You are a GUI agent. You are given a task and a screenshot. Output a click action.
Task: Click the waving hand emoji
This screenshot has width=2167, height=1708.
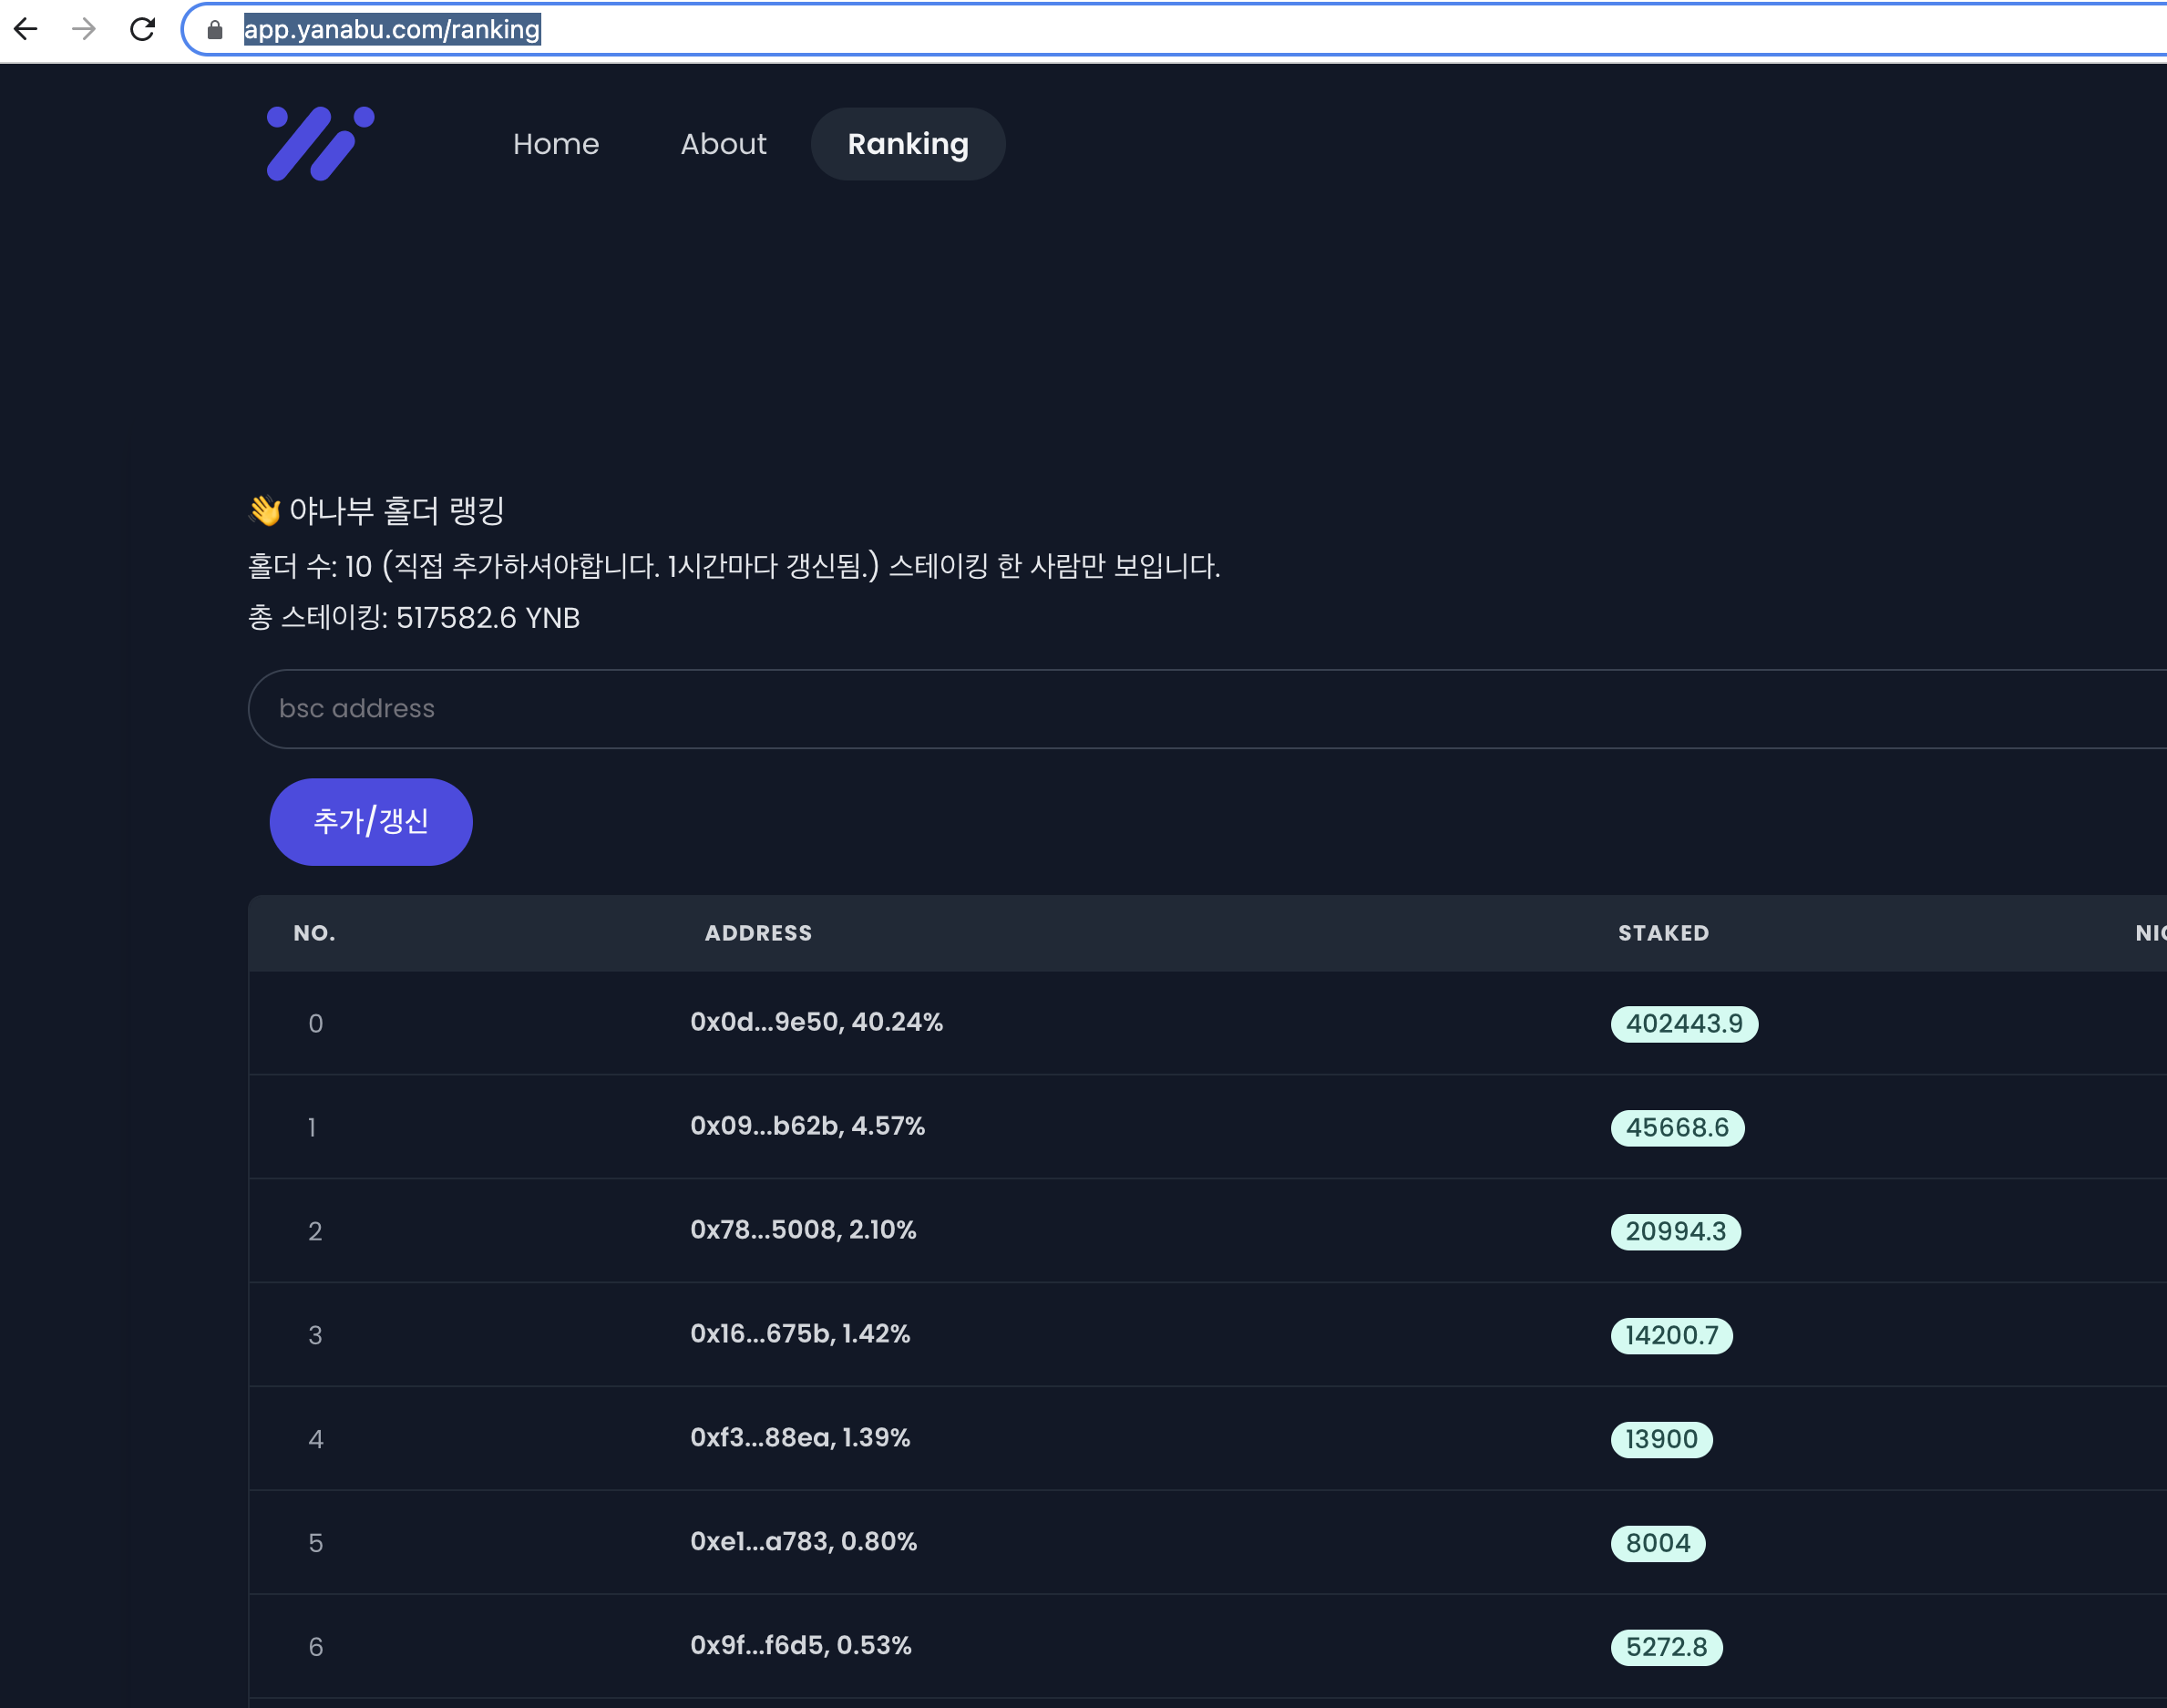point(265,510)
